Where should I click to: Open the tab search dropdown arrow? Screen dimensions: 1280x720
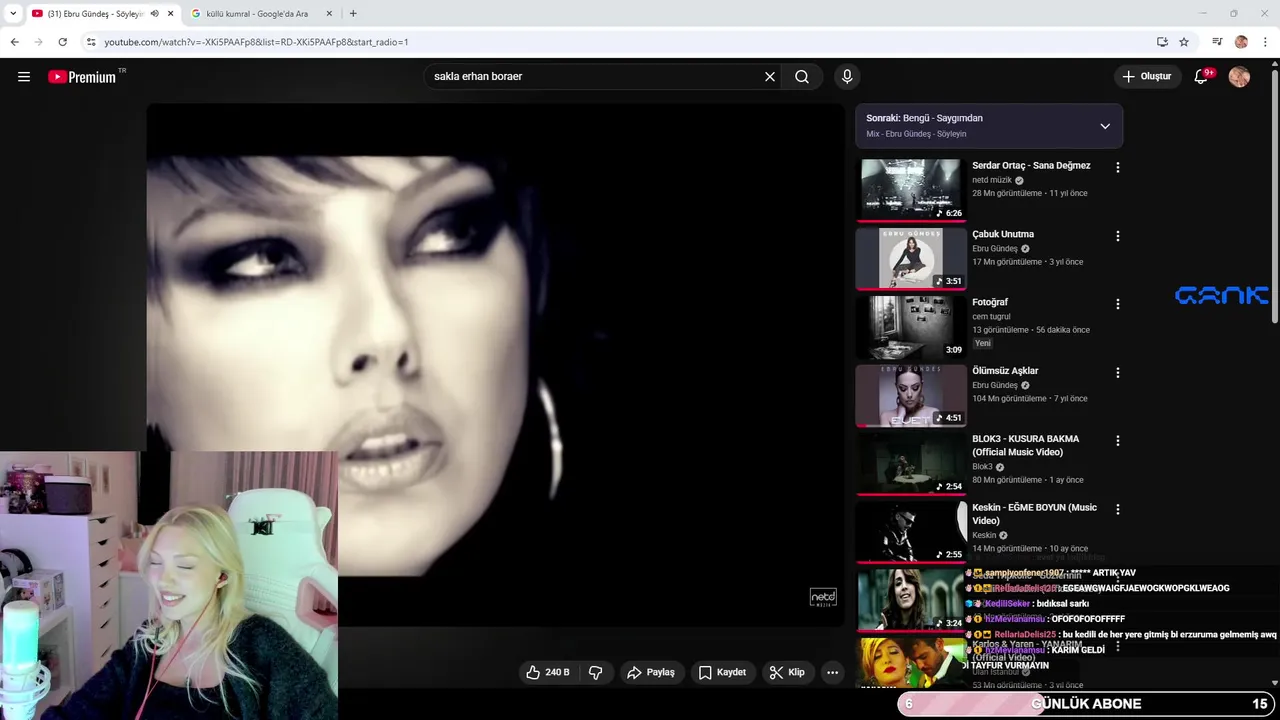pos(12,14)
